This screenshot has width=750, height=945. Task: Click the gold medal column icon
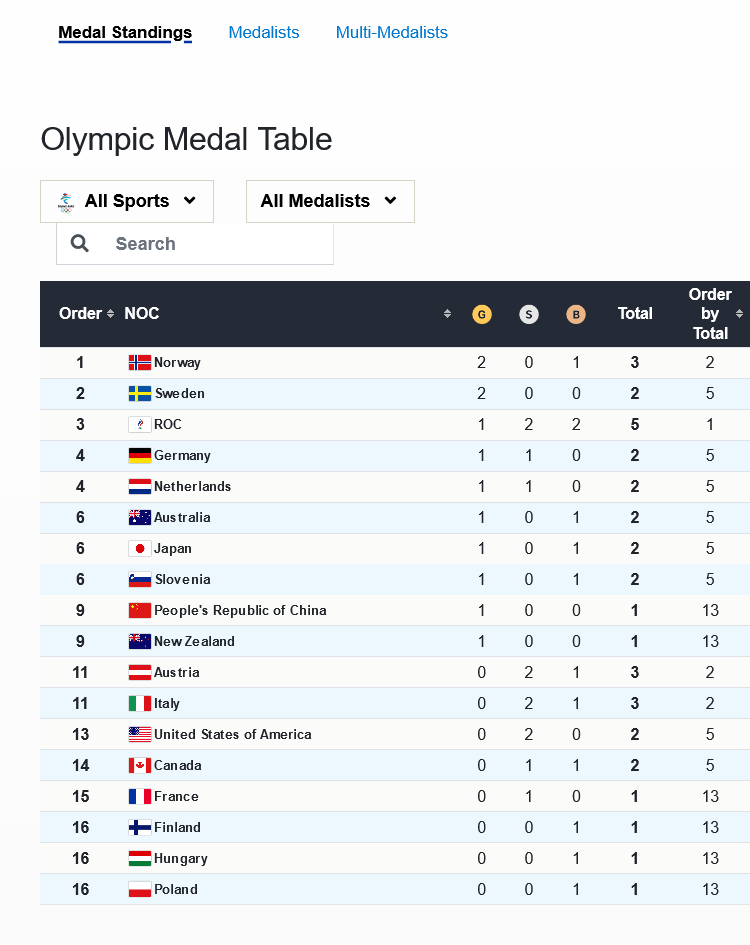[482, 314]
